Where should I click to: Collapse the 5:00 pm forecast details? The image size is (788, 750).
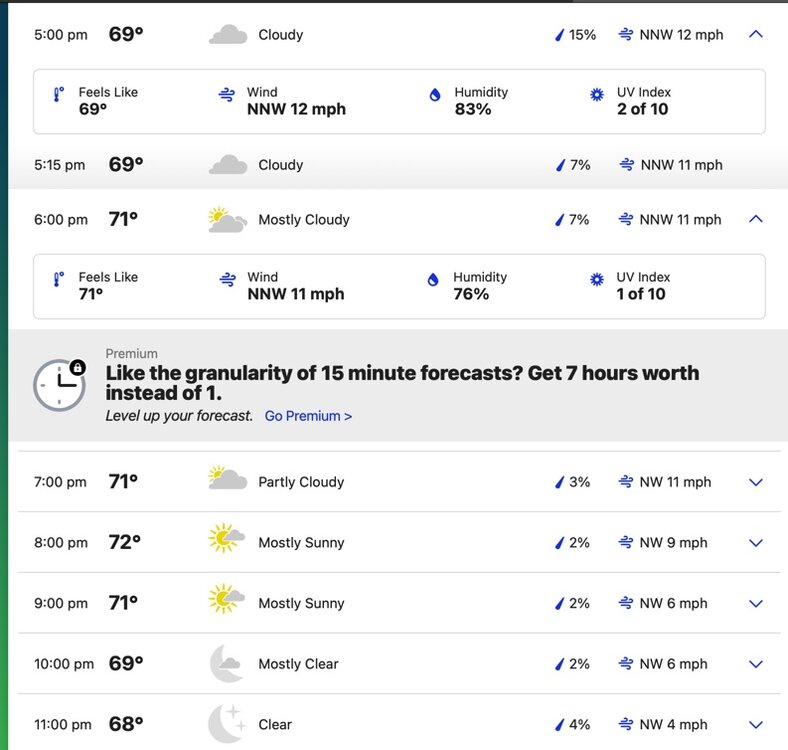coord(756,34)
